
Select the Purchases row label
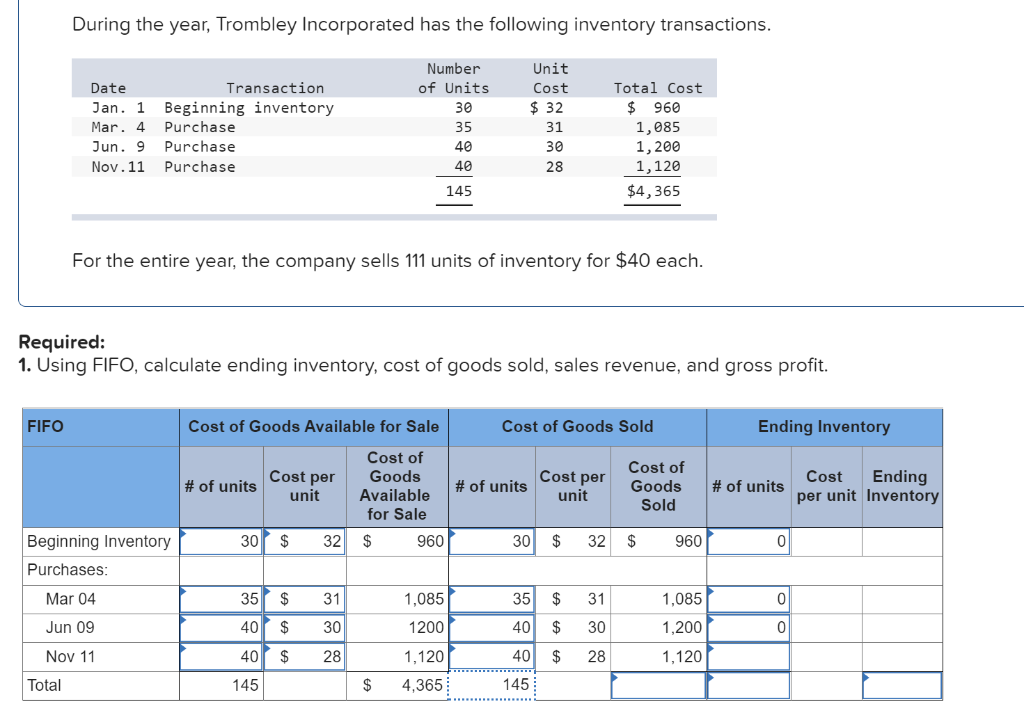[x=62, y=570]
